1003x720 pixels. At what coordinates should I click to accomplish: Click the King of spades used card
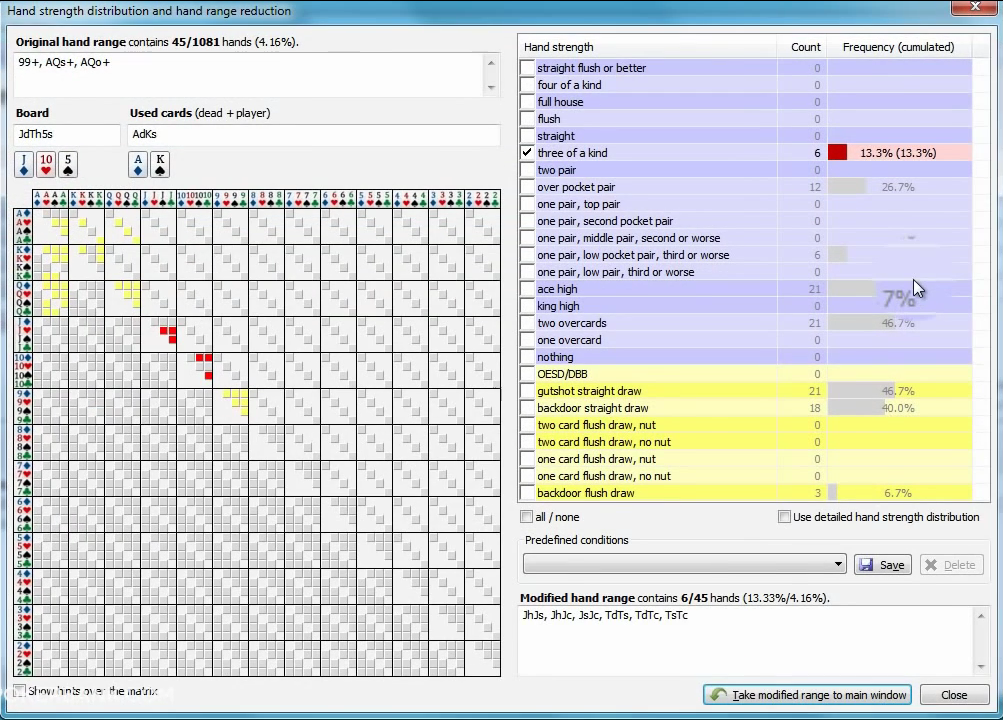pyautogui.click(x=159, y=164)
